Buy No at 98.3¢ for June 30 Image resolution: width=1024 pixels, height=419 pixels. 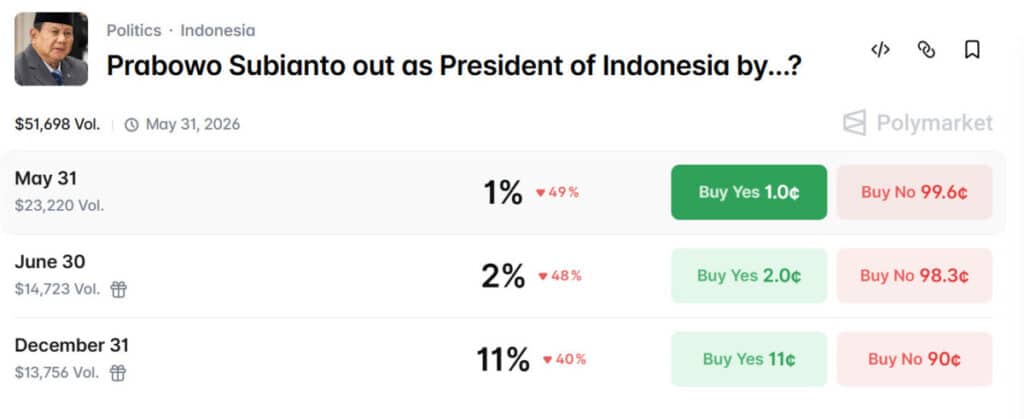point(914,275)
